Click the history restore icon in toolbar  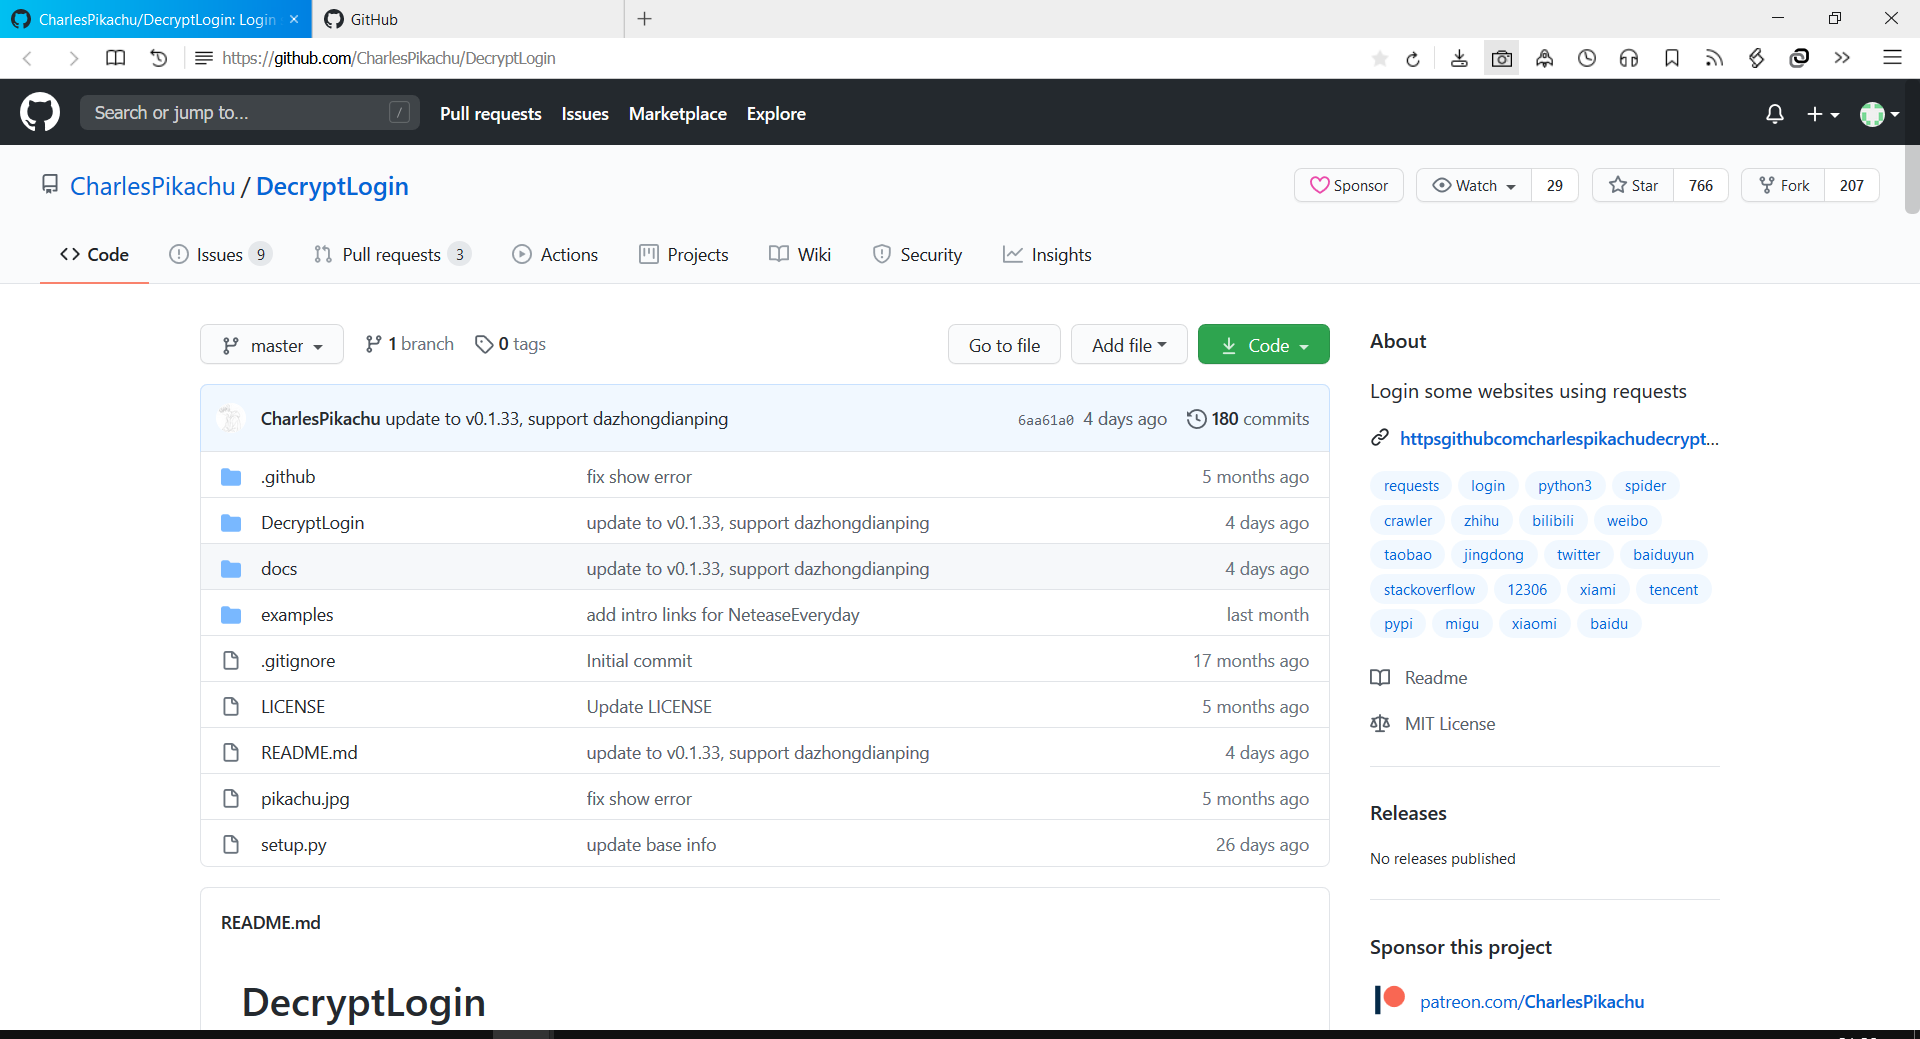pyautogui.click(x=158, y=58)
